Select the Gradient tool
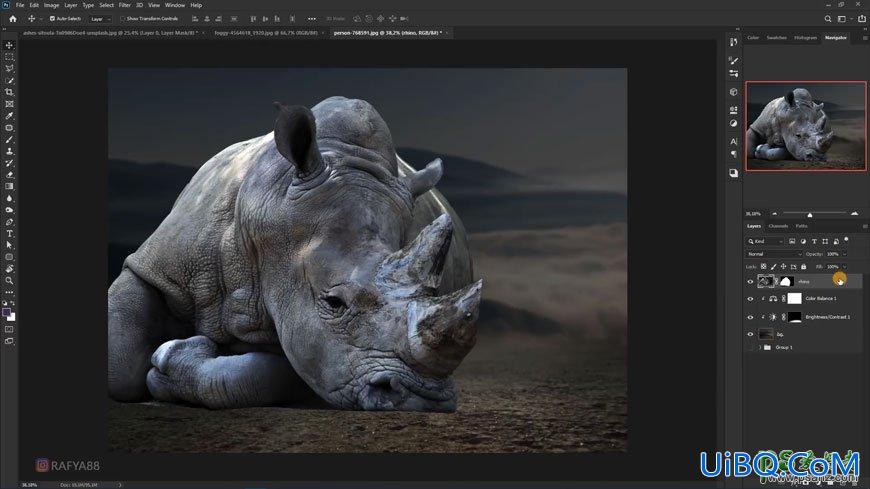The image size is (870, 489). (9, 186)
